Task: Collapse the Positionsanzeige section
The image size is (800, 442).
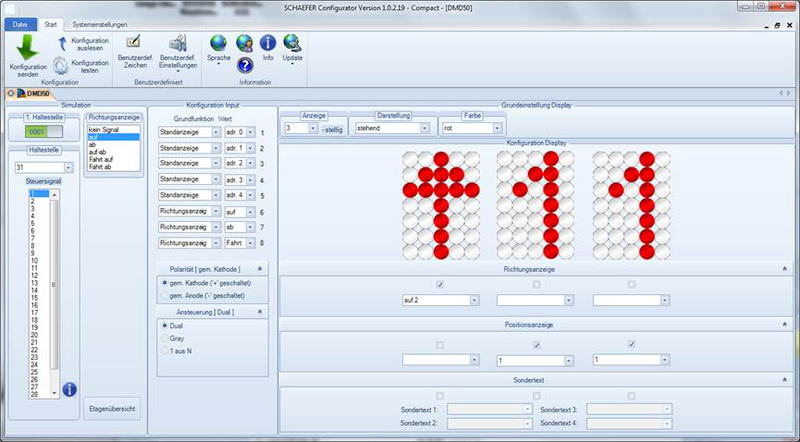Action: pos(785,324)
